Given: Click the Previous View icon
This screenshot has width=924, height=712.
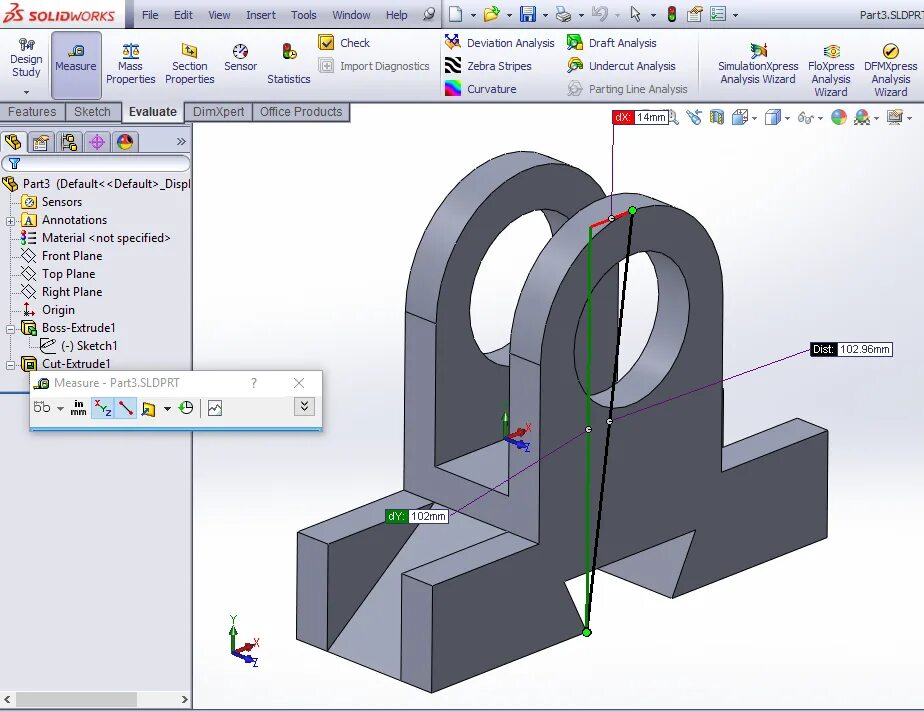Looking at the screenshot, I should (x=694, y=117).
